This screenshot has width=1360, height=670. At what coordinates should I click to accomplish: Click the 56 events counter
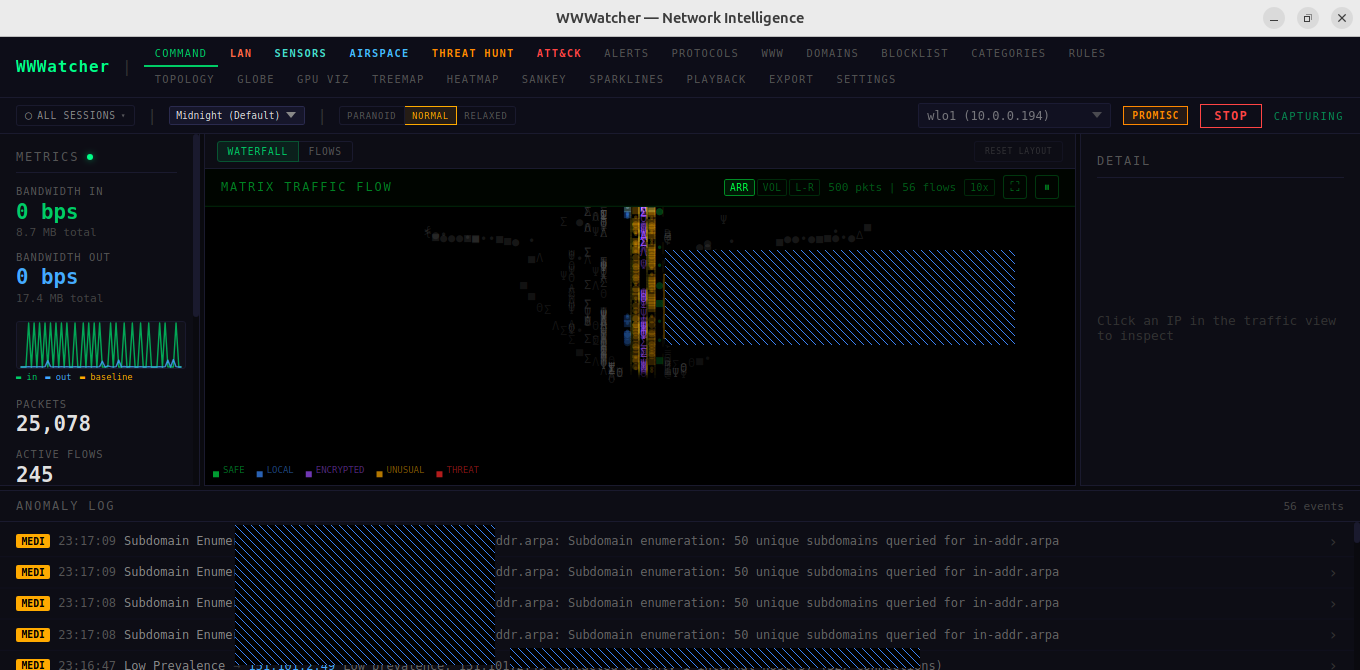pos(1313,507)
